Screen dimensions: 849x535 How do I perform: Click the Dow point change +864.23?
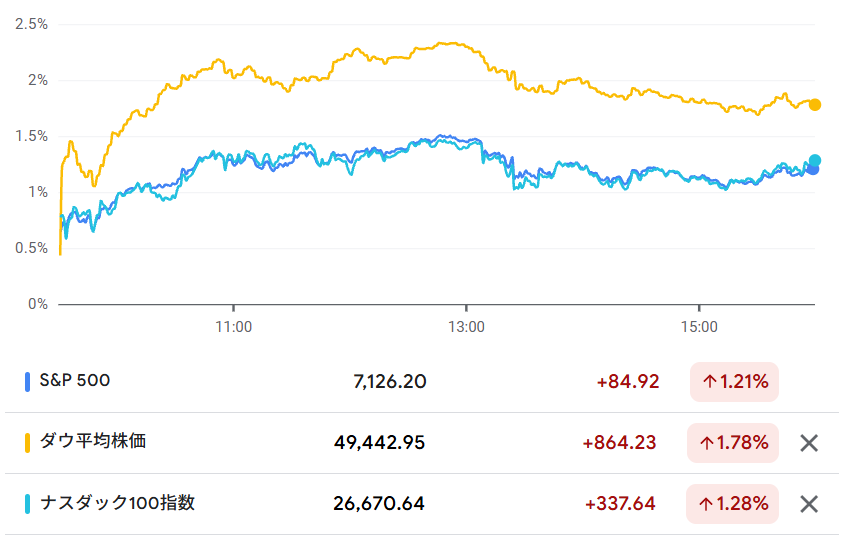[x=621, y=443]
